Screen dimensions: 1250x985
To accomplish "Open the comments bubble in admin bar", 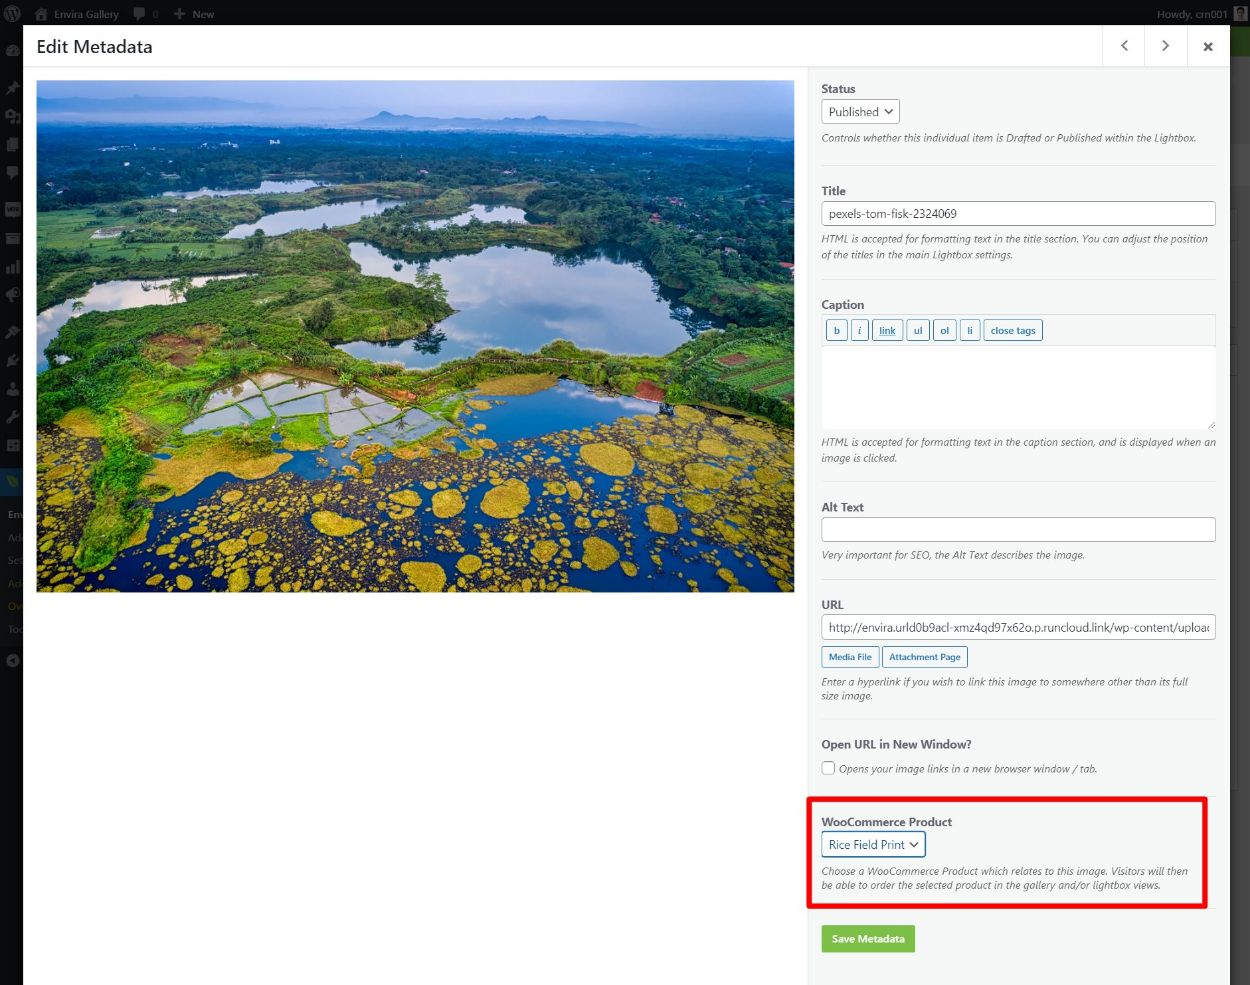I will [146, 14].
